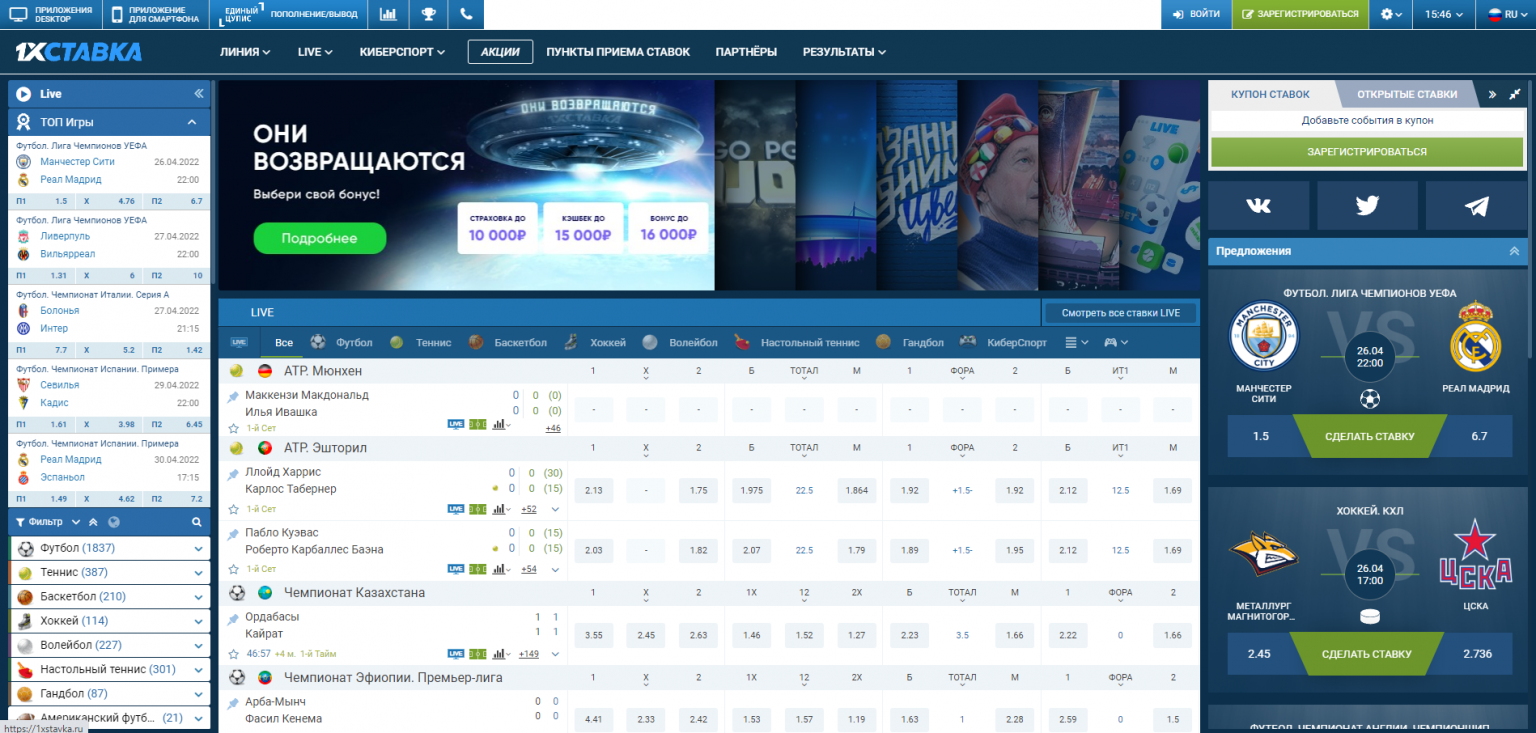Select odds 3.55 for Ордабасы win
The height and width of the screenshot is (733, 1536).
(x=593, y=635)
